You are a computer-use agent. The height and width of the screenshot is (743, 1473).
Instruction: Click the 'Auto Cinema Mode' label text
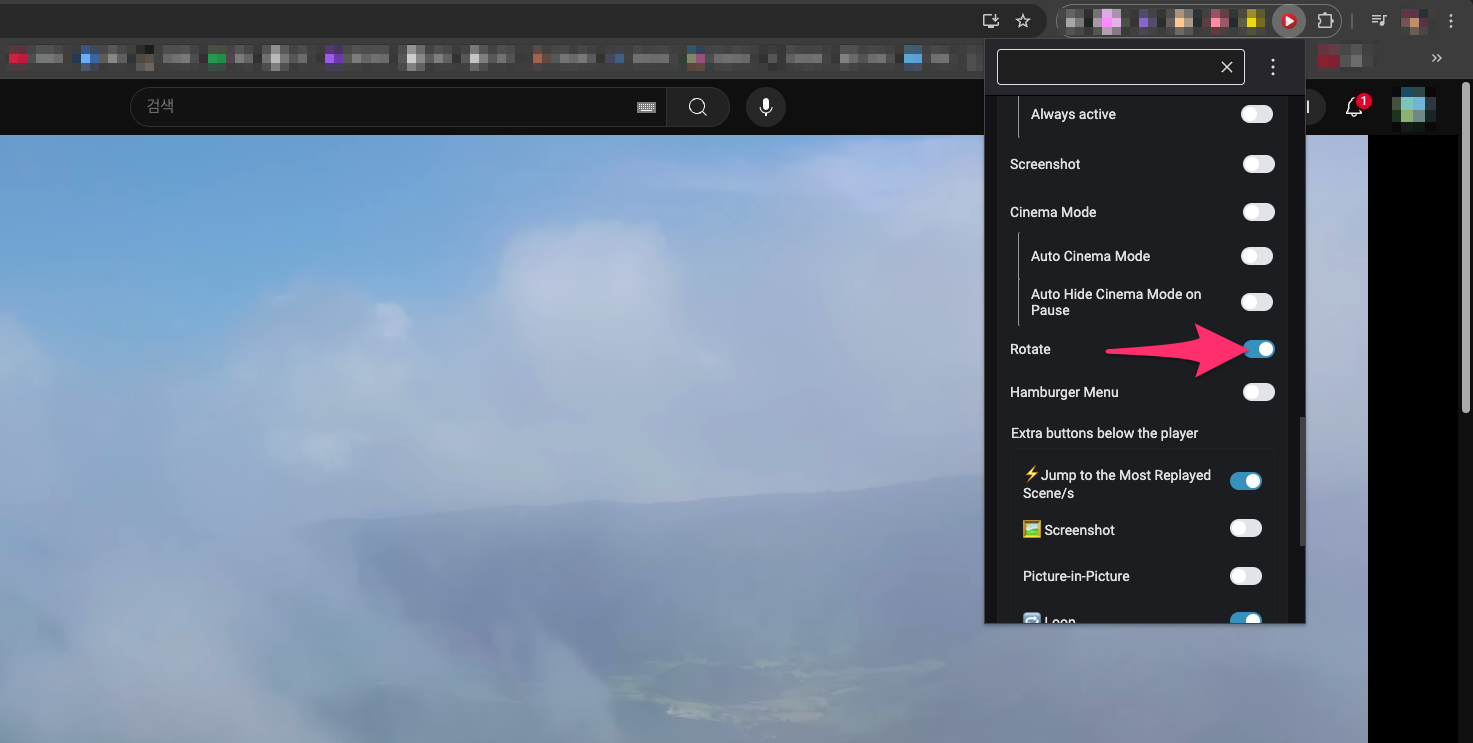tap(1090, 256)
